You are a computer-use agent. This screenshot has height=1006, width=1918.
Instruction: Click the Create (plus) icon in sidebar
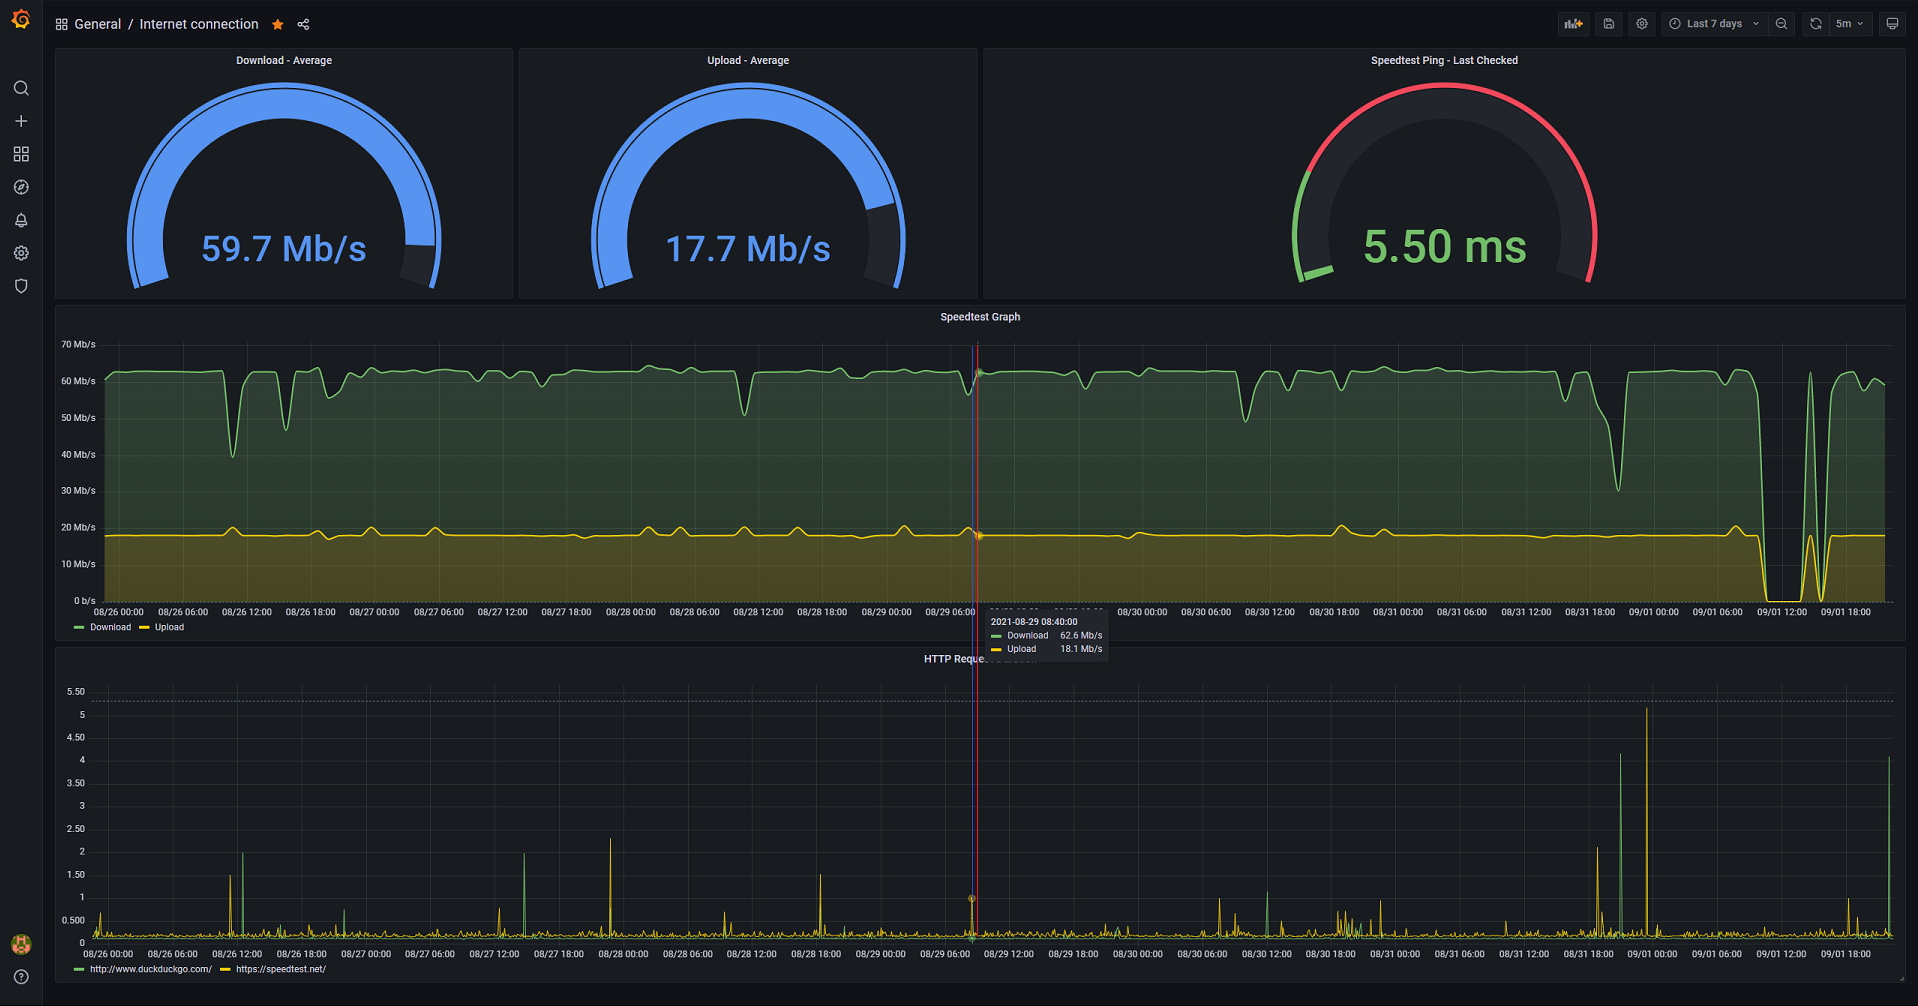click(x=21, y=120)
